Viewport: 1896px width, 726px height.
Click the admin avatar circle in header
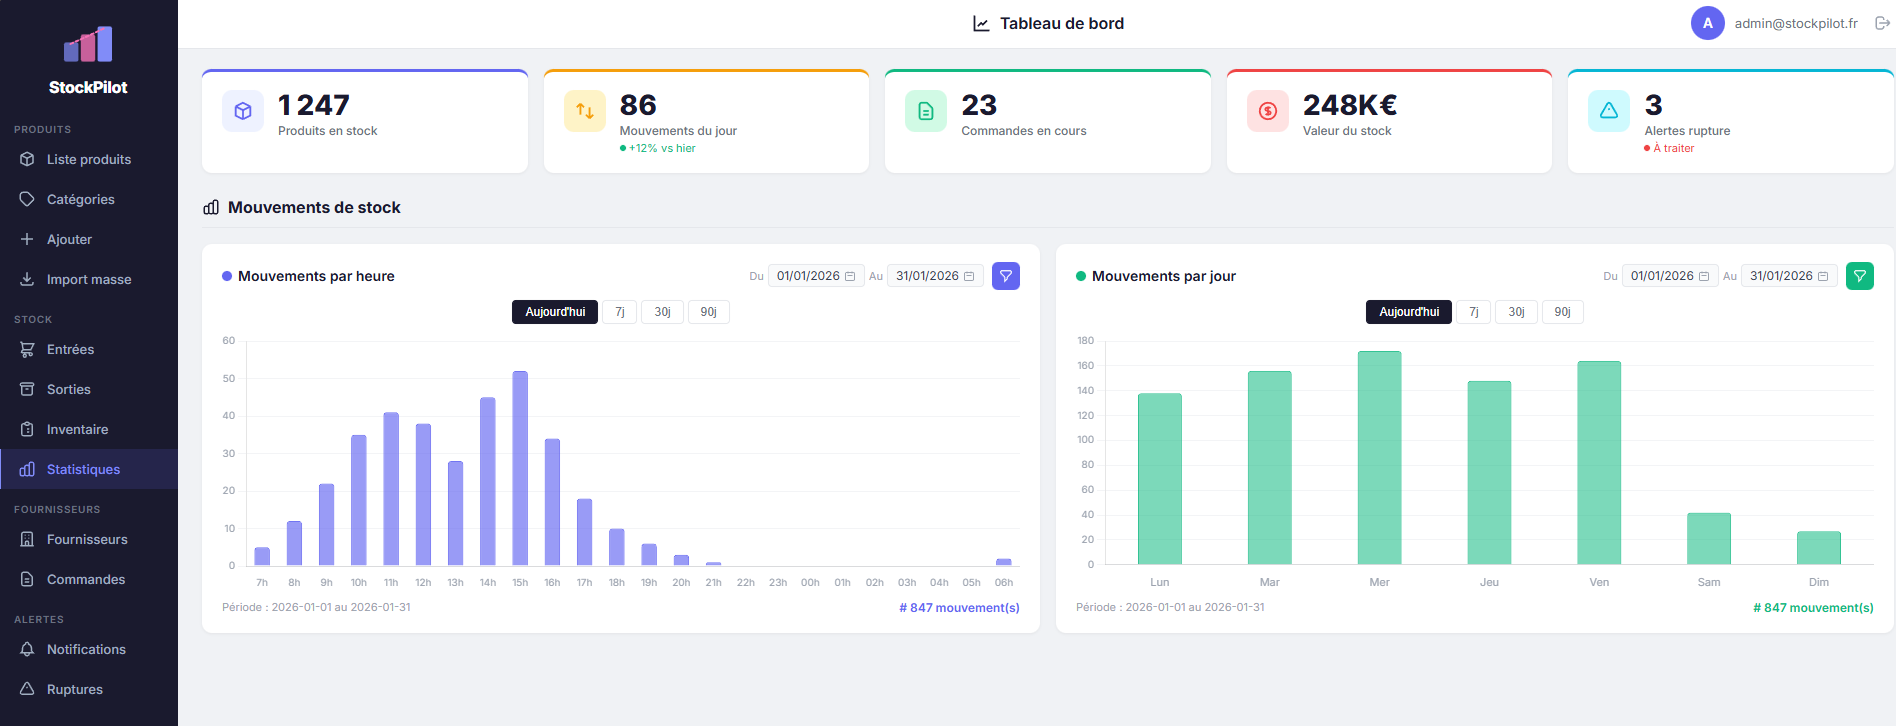(1707, 23)
